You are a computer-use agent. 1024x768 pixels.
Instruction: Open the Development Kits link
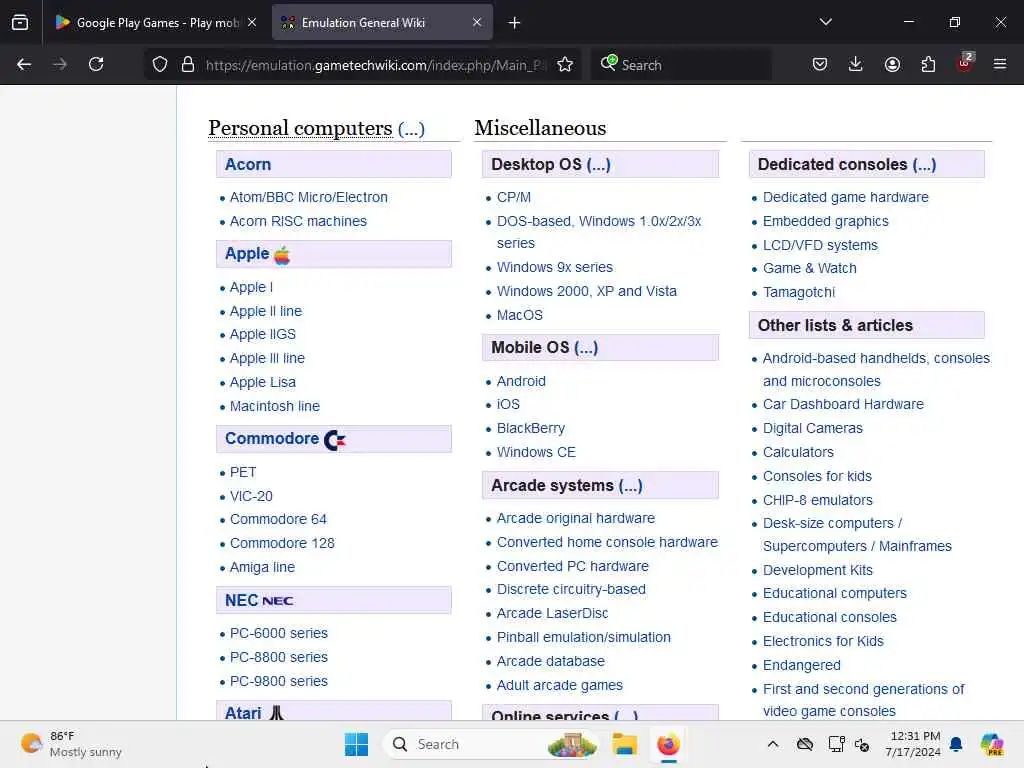pyautogui.click(x=818, y=570)
